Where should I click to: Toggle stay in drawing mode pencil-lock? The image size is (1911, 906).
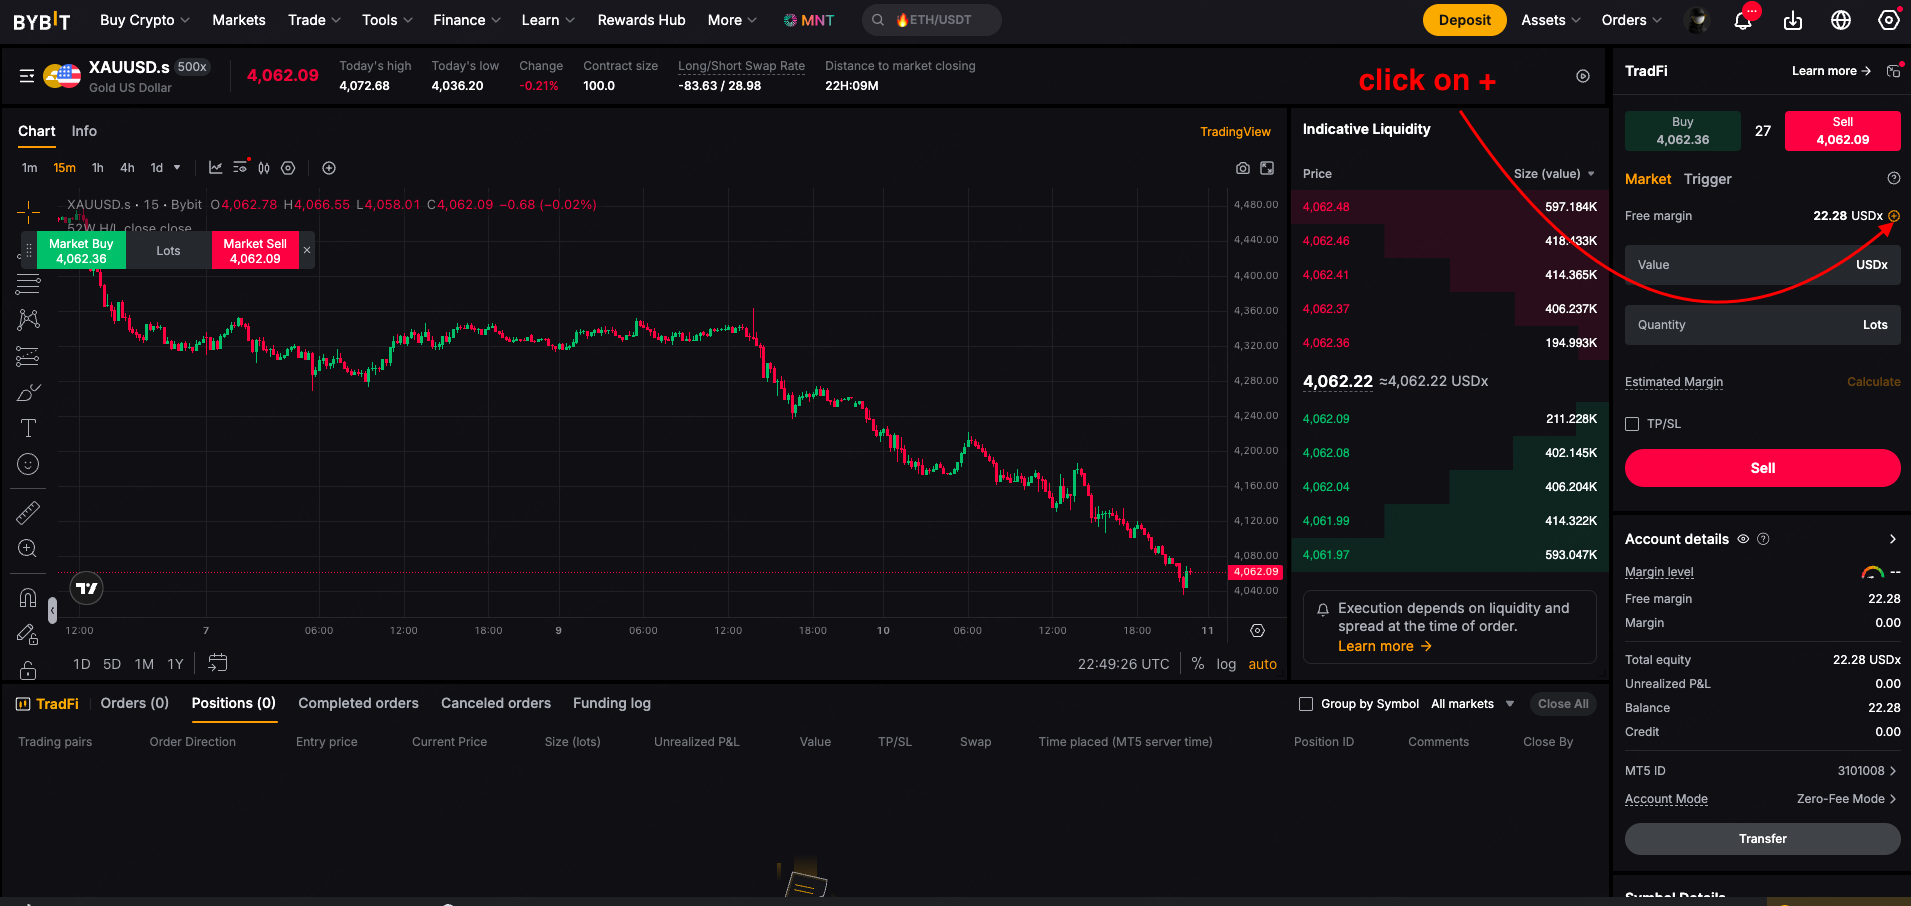click(28, 634)
